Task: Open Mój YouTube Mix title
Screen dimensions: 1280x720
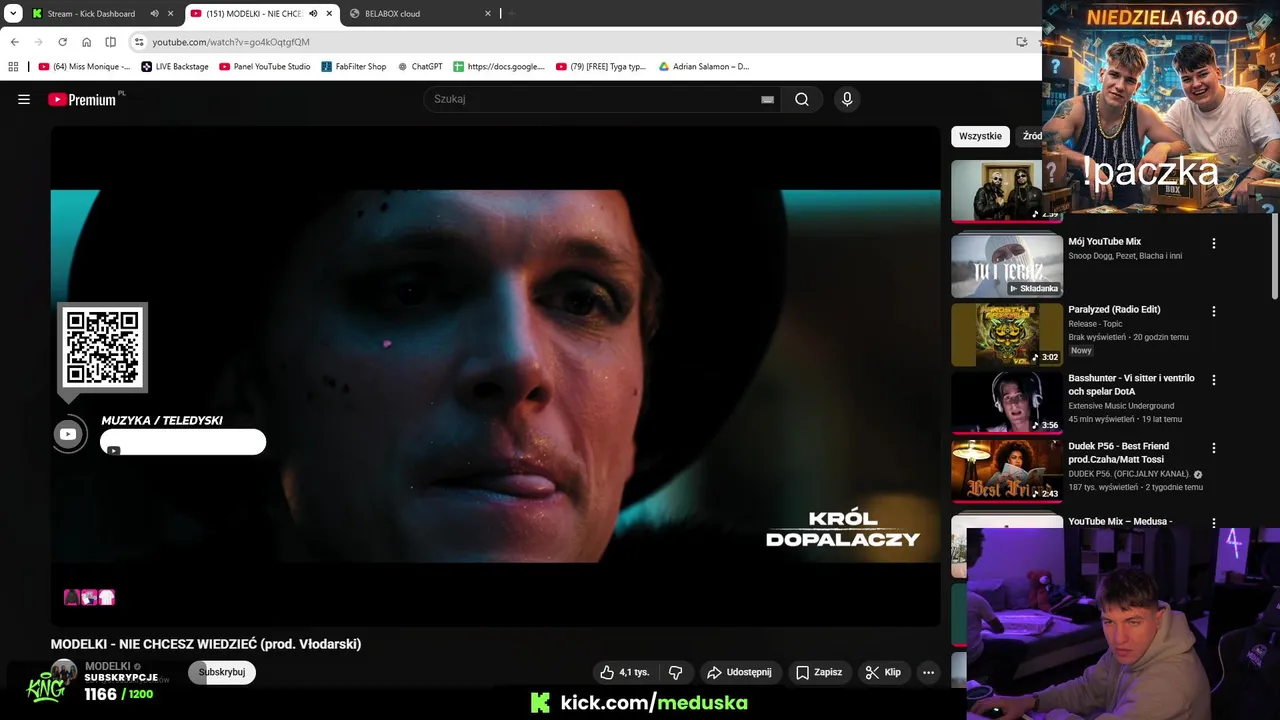Action: pyautogui.click(x=1104, y=241)
